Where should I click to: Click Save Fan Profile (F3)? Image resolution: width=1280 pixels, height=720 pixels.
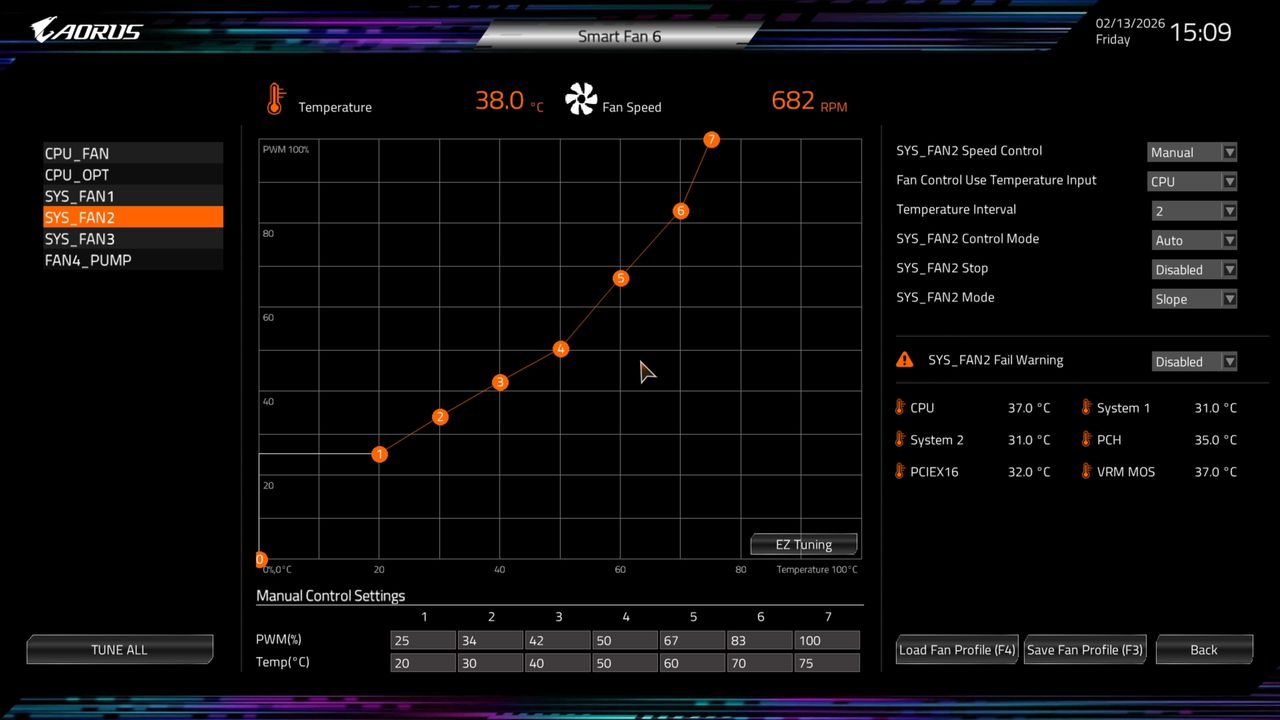pyautogui.click(x=1084, y=649)
